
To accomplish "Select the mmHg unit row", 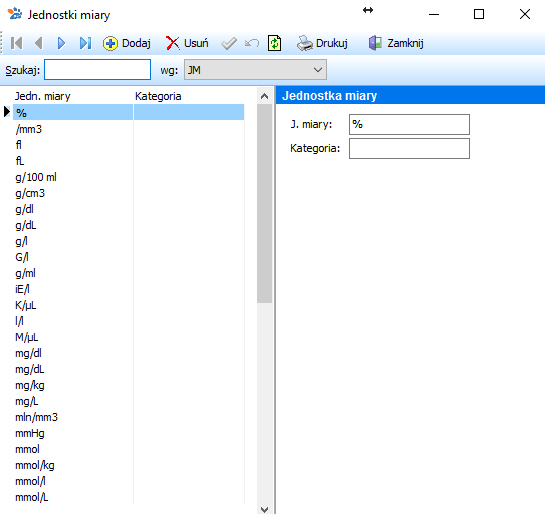I will tap(129, 433).
